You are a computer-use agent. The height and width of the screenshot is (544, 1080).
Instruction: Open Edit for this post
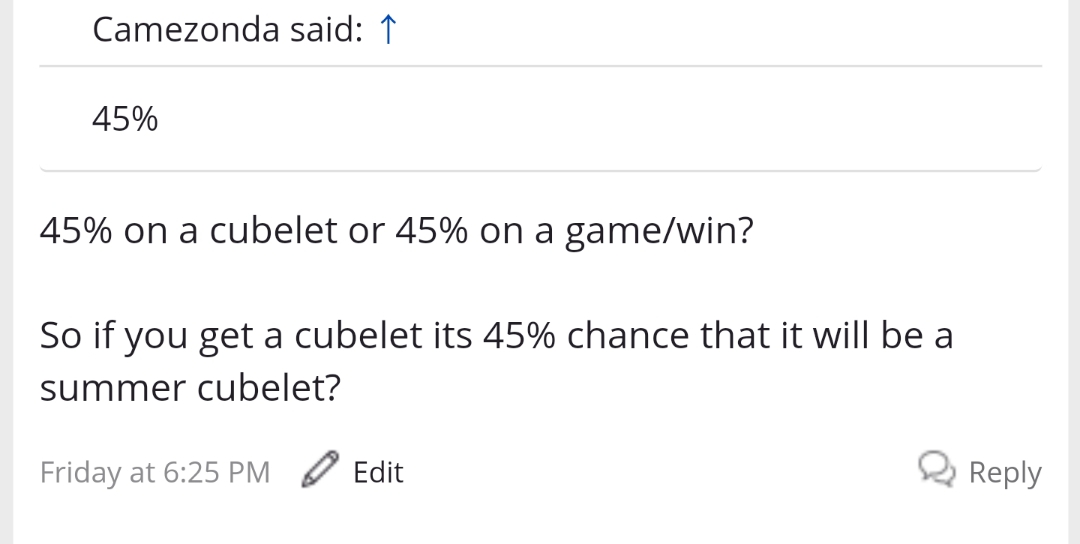tap(377, 472)
